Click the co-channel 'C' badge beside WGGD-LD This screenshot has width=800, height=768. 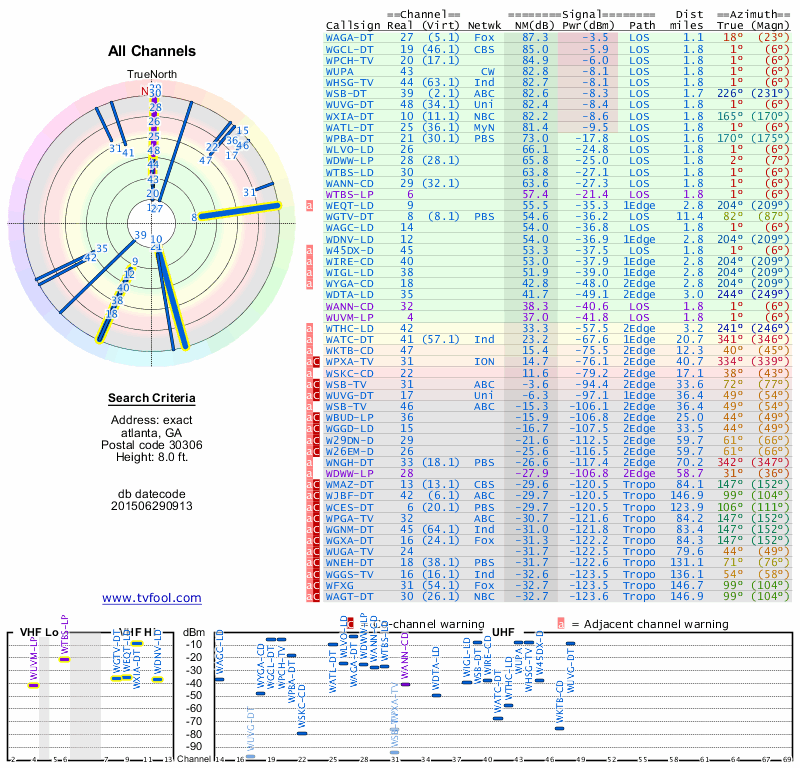[317, 429]
